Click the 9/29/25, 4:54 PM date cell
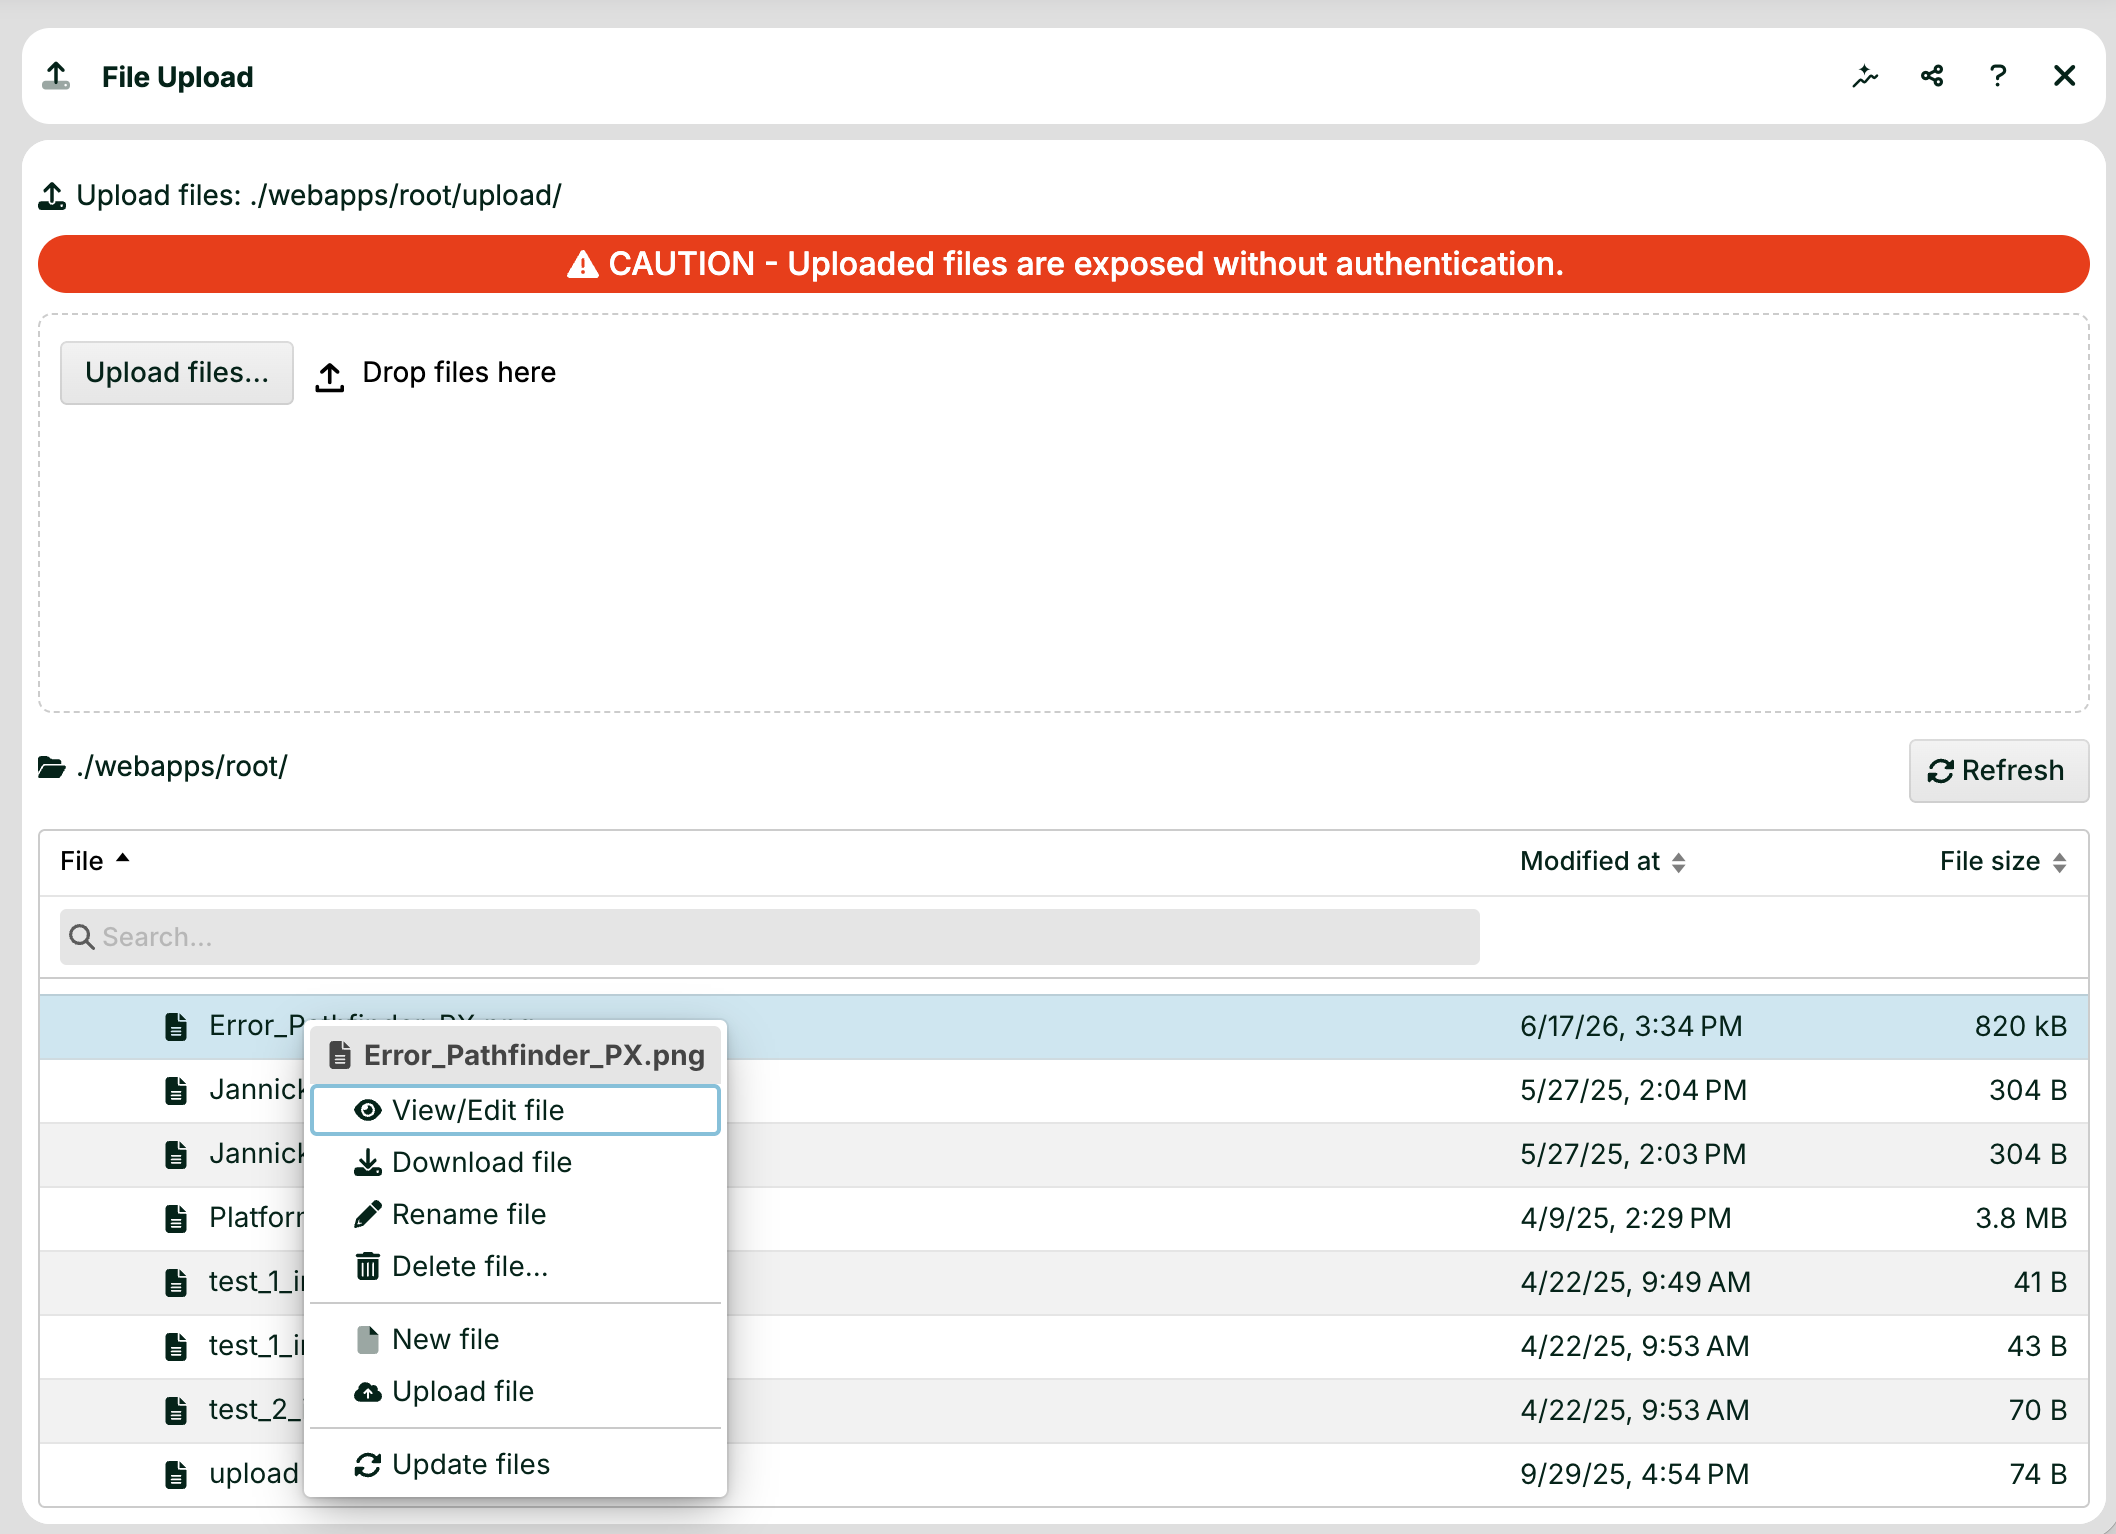Screen dimensions: 2116x1534 click(x=1635, y=1474)
